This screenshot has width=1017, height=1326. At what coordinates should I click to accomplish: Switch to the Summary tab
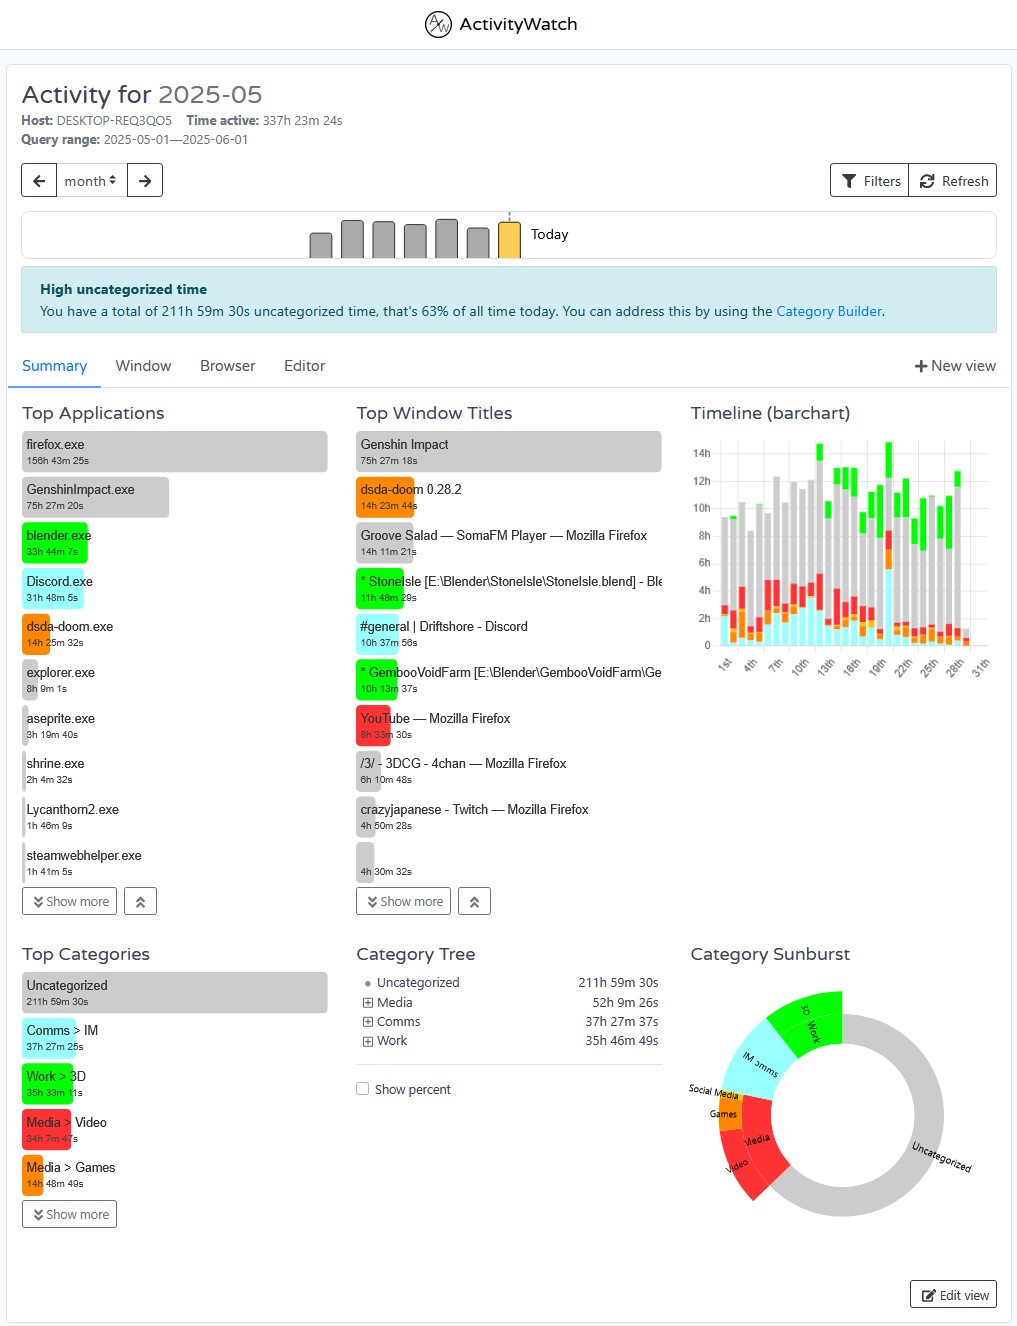pyautogui.click(x=54, y=366)
